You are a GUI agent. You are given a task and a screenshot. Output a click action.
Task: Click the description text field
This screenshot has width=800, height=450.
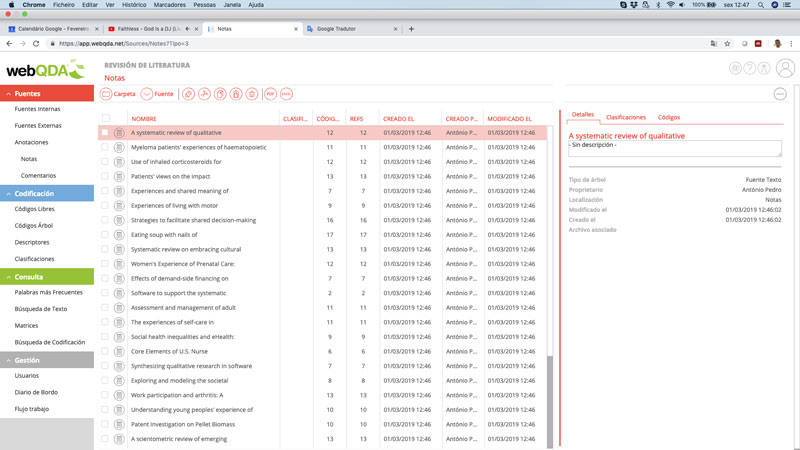pyautogui.click(x=674, y=148)
